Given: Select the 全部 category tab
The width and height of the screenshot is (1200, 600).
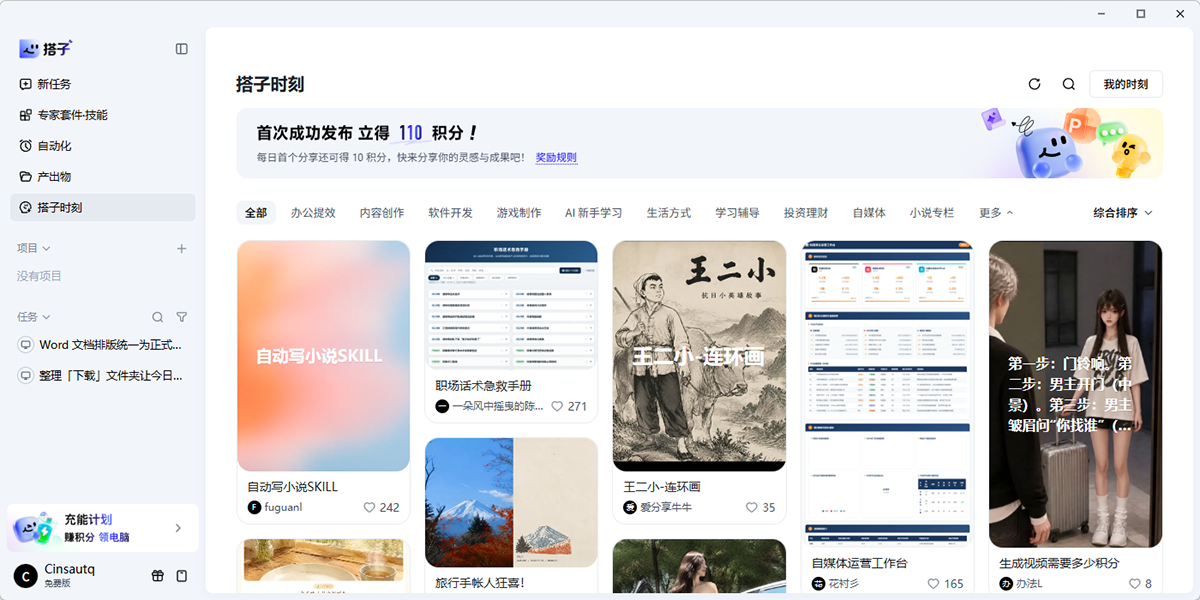Looking at the screenshot, I should point(256,213).
